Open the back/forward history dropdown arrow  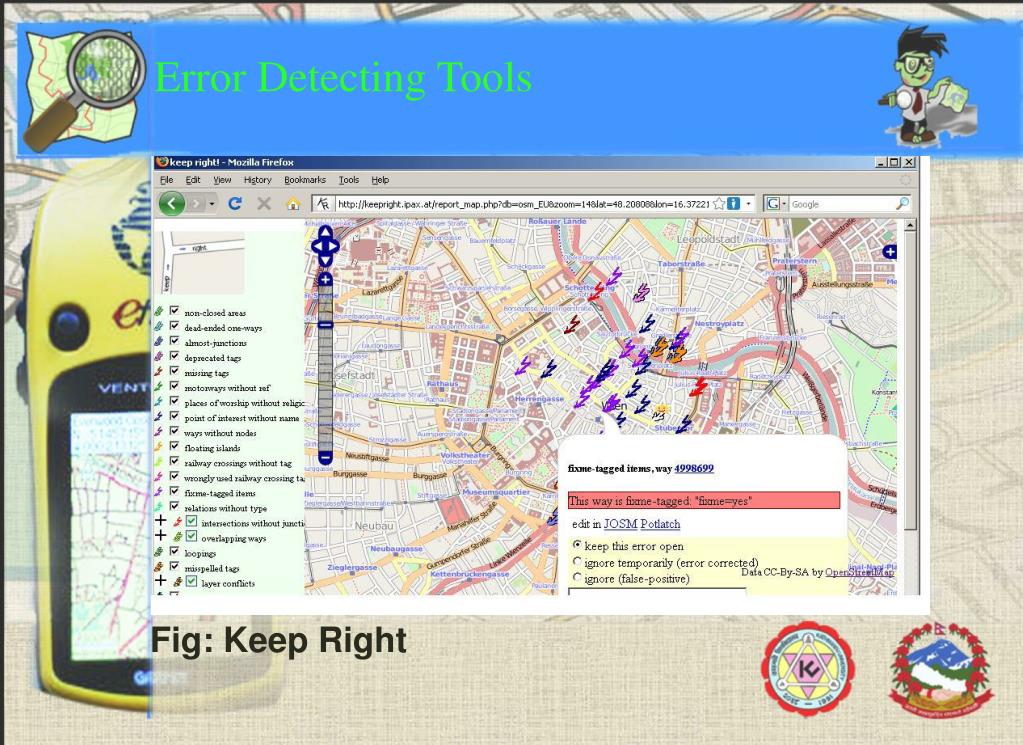[212, 204]
